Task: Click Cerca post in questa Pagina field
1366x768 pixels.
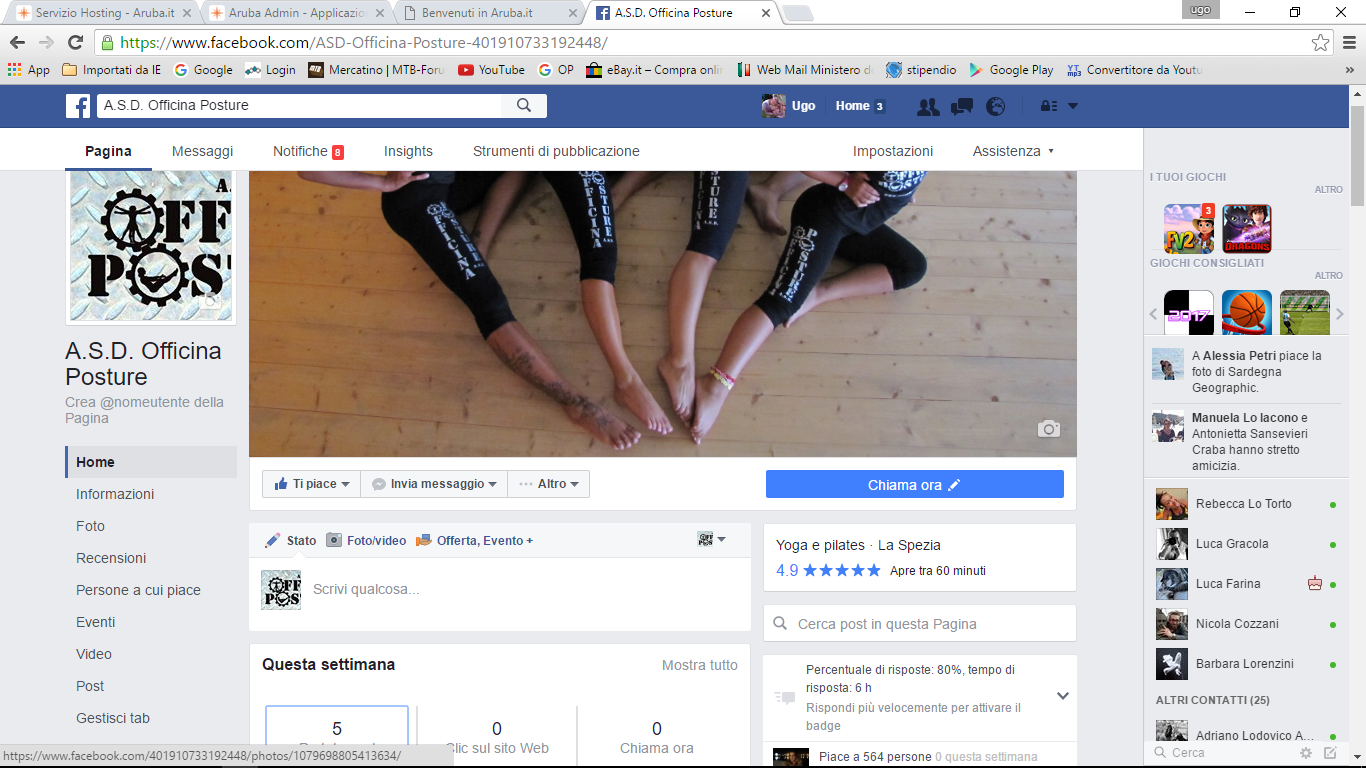Action: coord(920,624)
